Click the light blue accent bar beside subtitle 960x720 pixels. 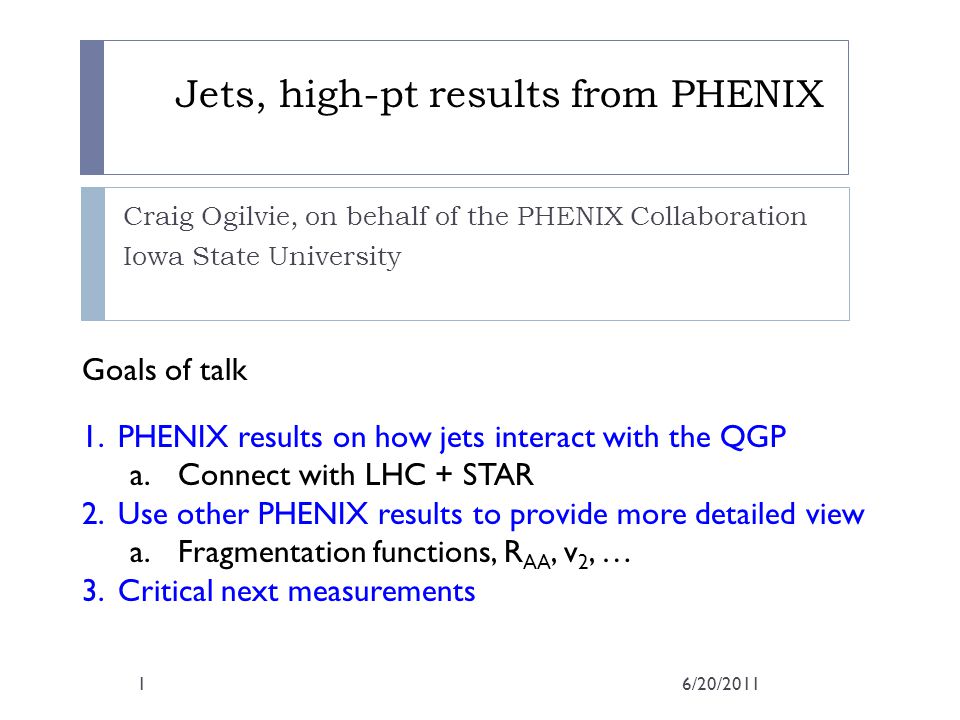click(x=93, y=253)
